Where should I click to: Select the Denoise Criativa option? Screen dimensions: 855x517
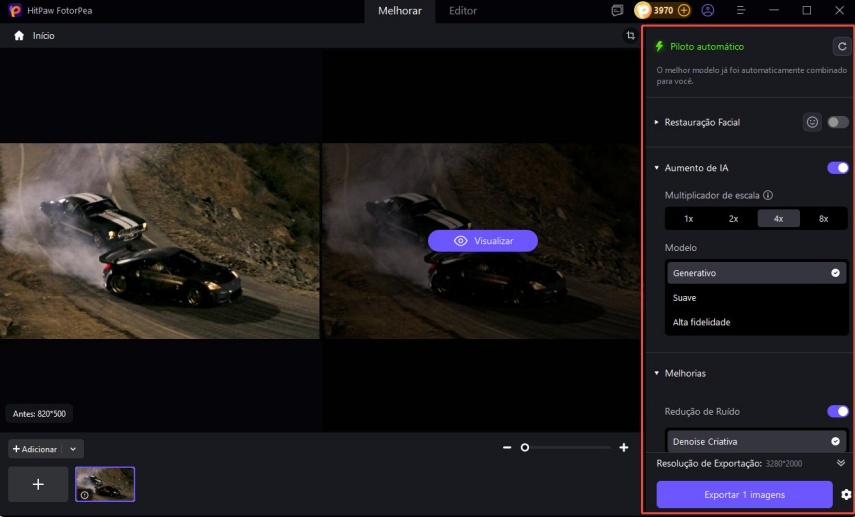[757, 441]
